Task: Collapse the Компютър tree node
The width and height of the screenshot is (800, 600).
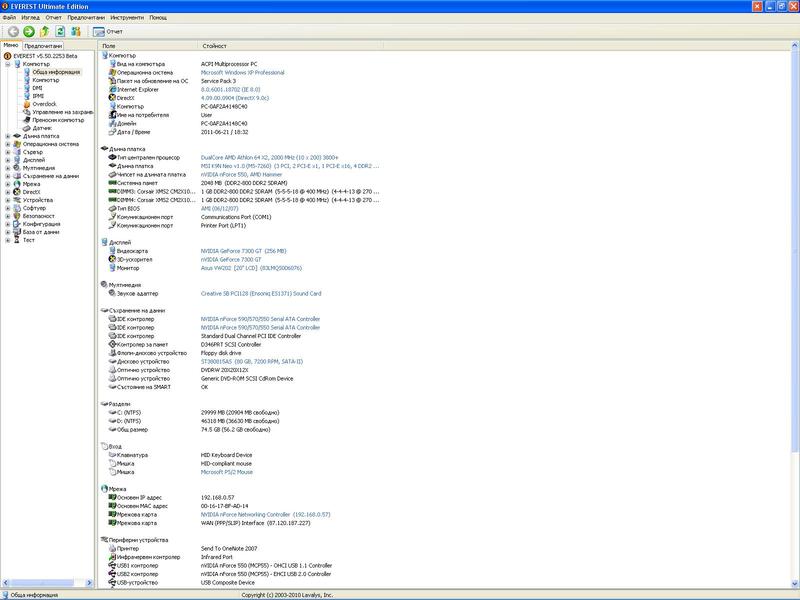Action: click(8, 64)
